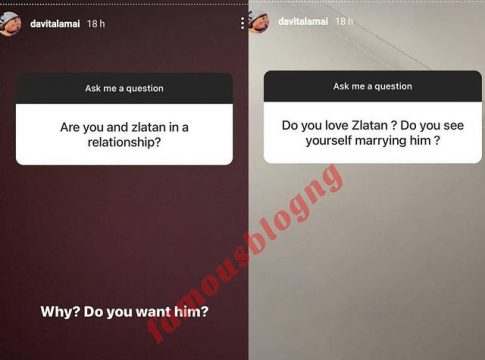Image resolution: width=485 pixels, height=360 pixels.
Task: Select the 'Are you and zlatan' question box
Action: (x=124, y=134)
